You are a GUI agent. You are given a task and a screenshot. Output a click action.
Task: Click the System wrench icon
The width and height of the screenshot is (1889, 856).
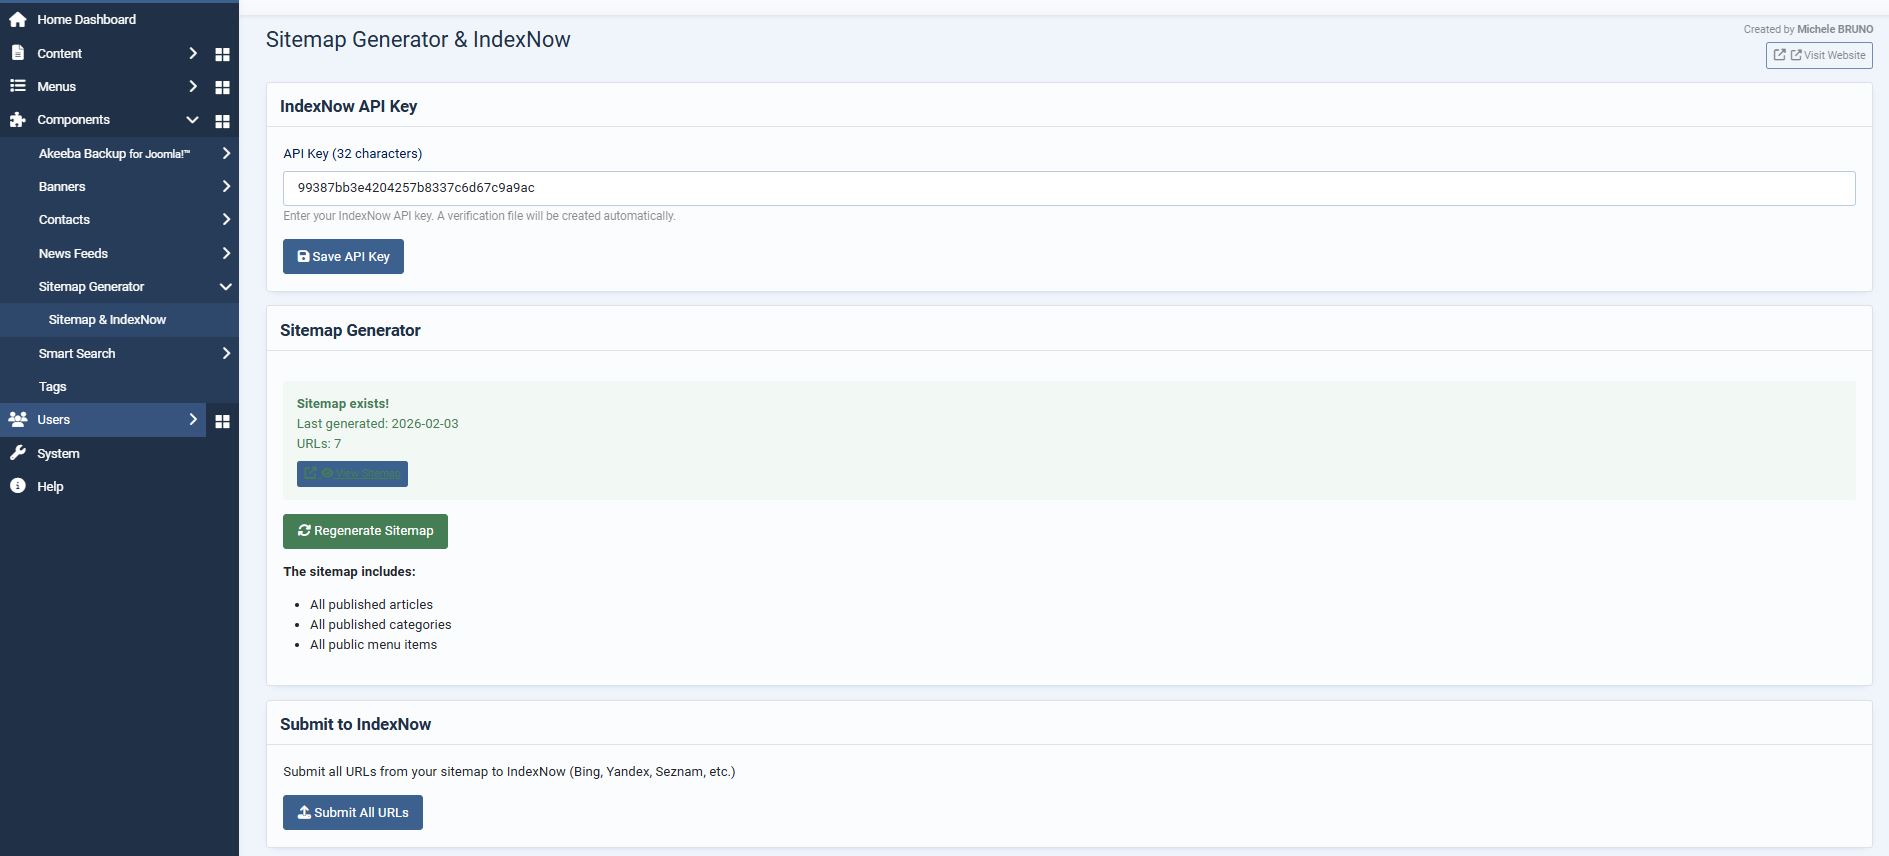[x=18, y=453]
